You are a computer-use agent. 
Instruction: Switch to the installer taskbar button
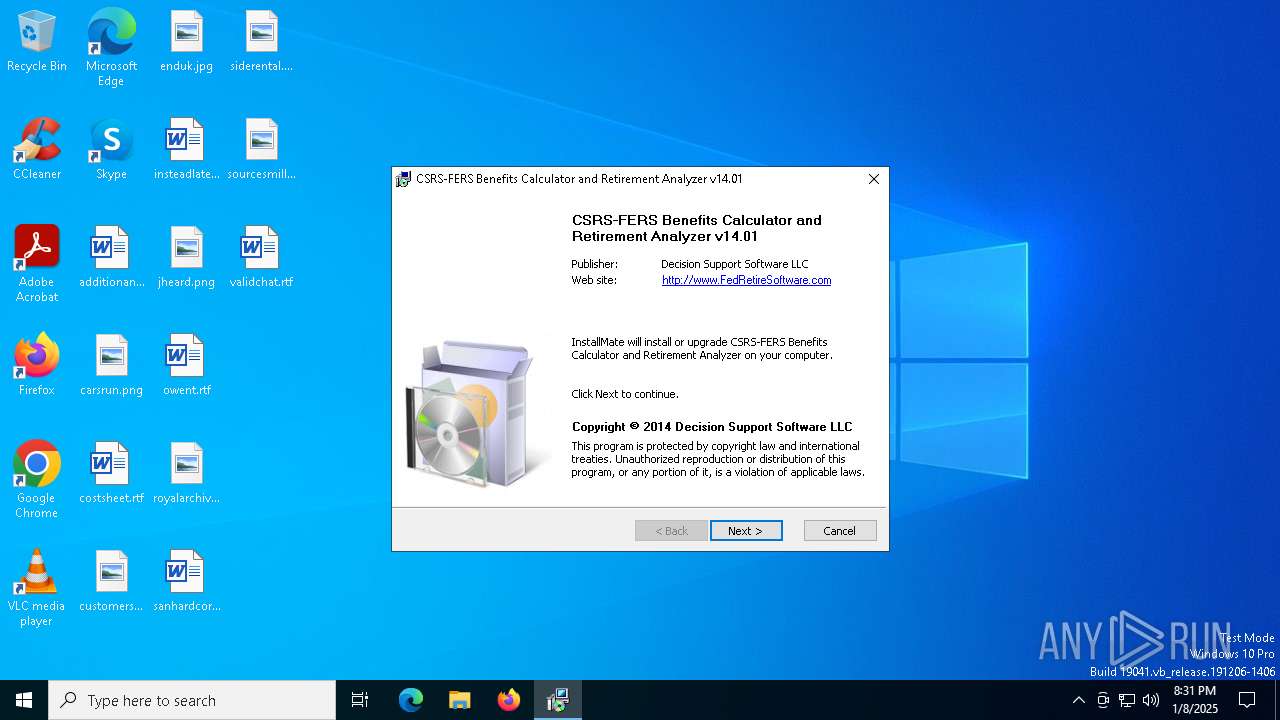click(558, 700)
